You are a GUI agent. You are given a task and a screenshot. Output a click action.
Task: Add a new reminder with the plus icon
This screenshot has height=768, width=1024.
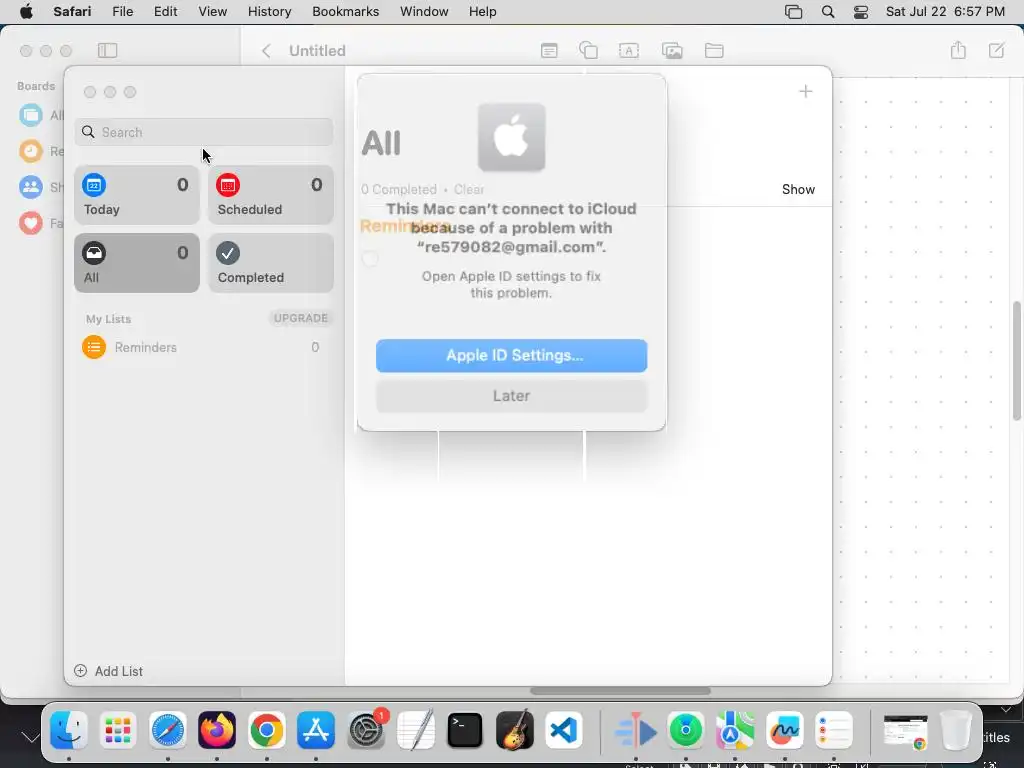[x=805, y=91]
